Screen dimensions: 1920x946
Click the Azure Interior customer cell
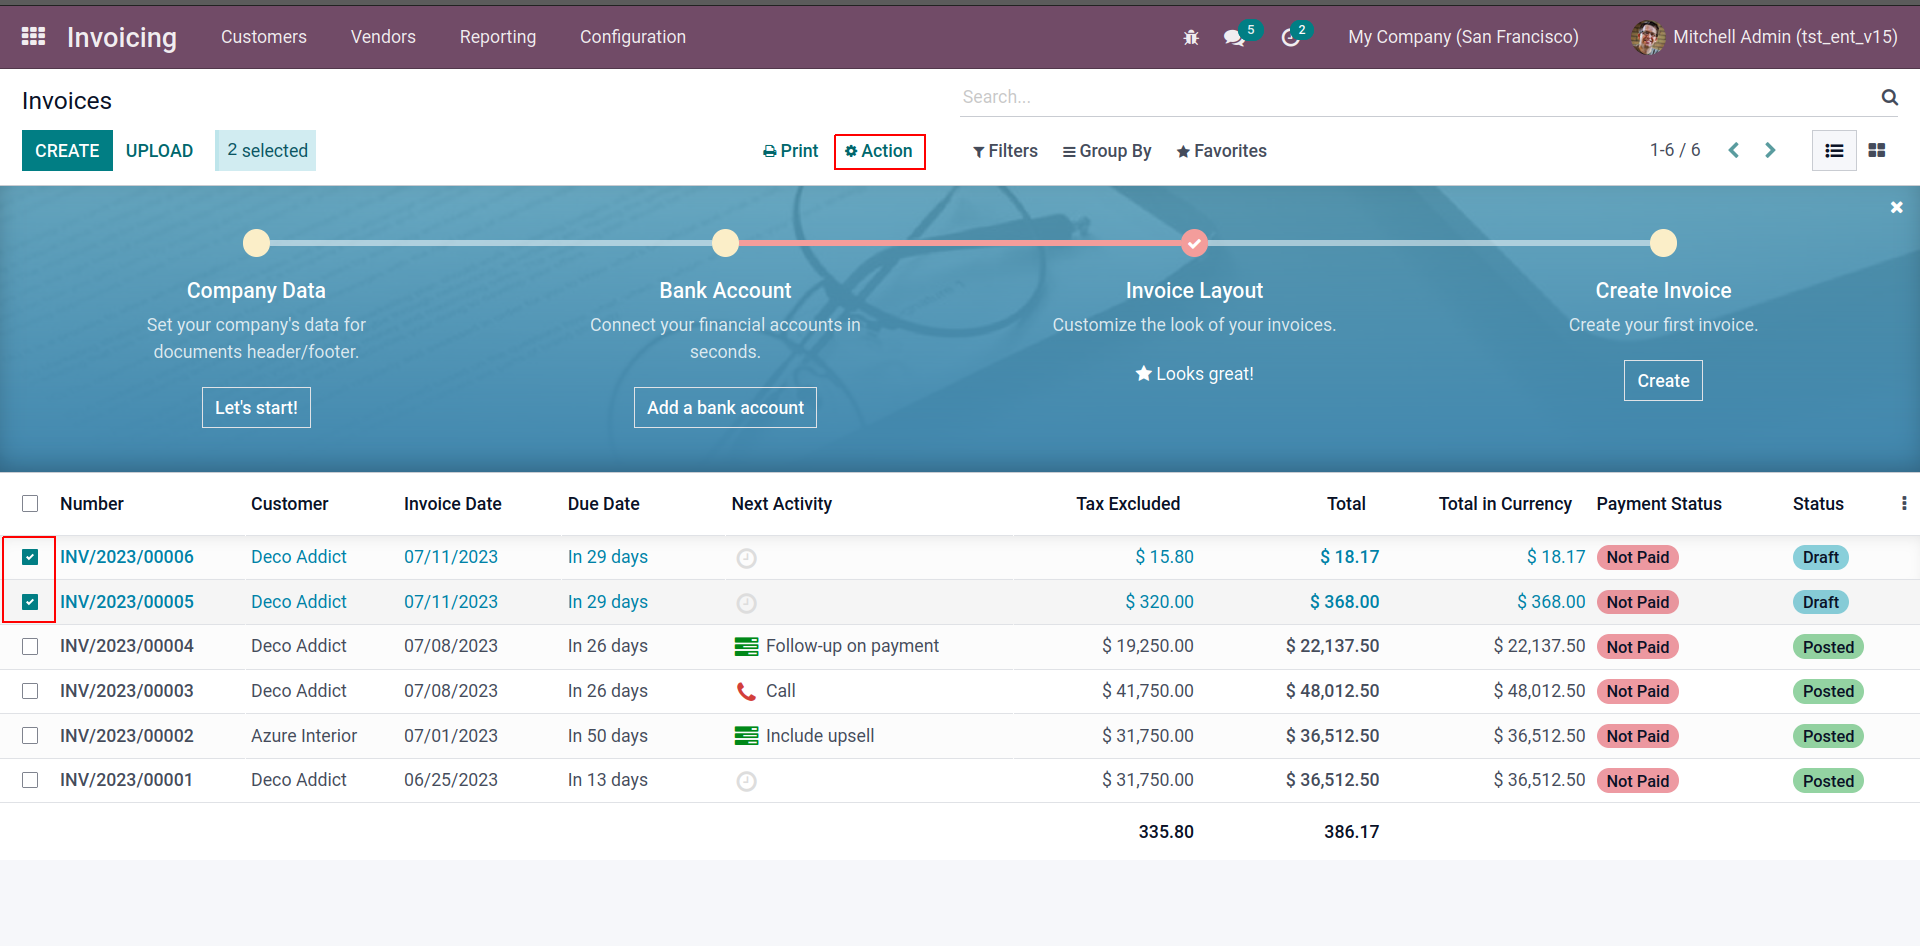304,736
